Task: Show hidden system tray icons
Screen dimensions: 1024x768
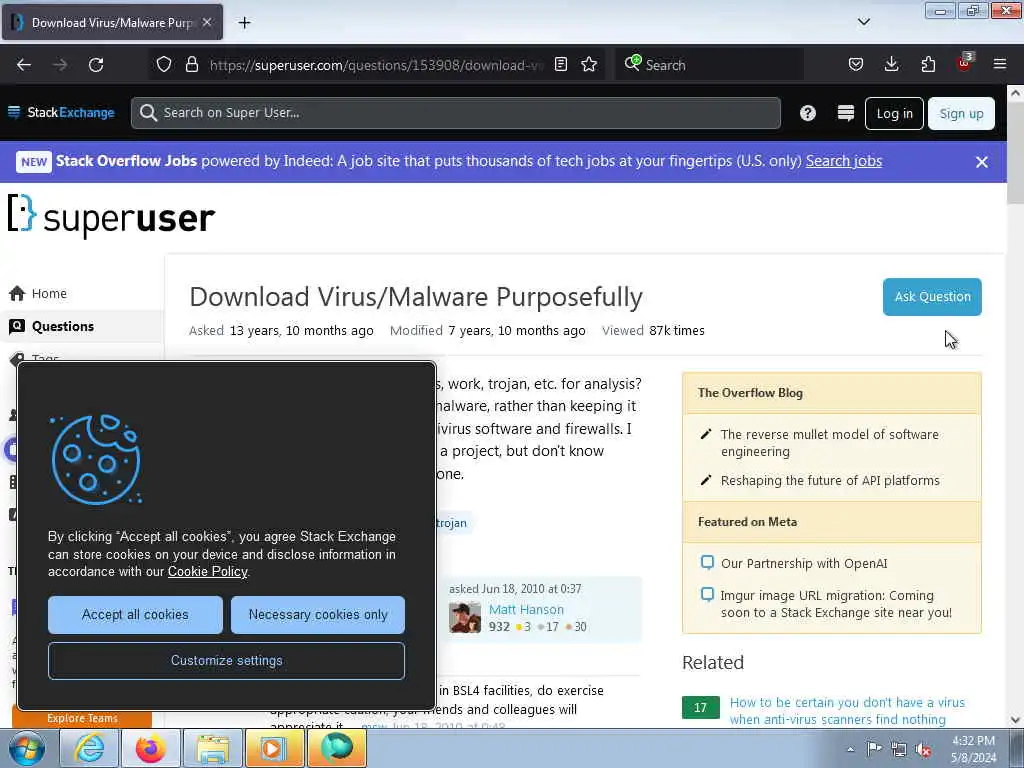Action: pyautogui.click(x=850, y=749)
